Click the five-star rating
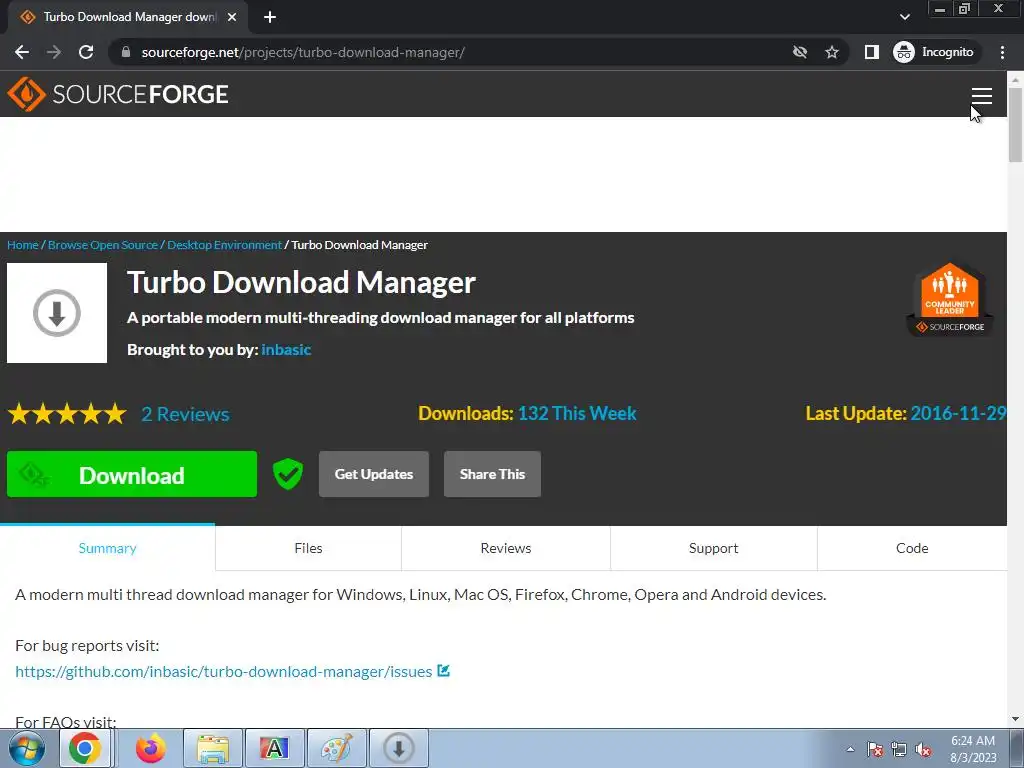This screenshot has height=768, width=1024. tap(67, 414)
